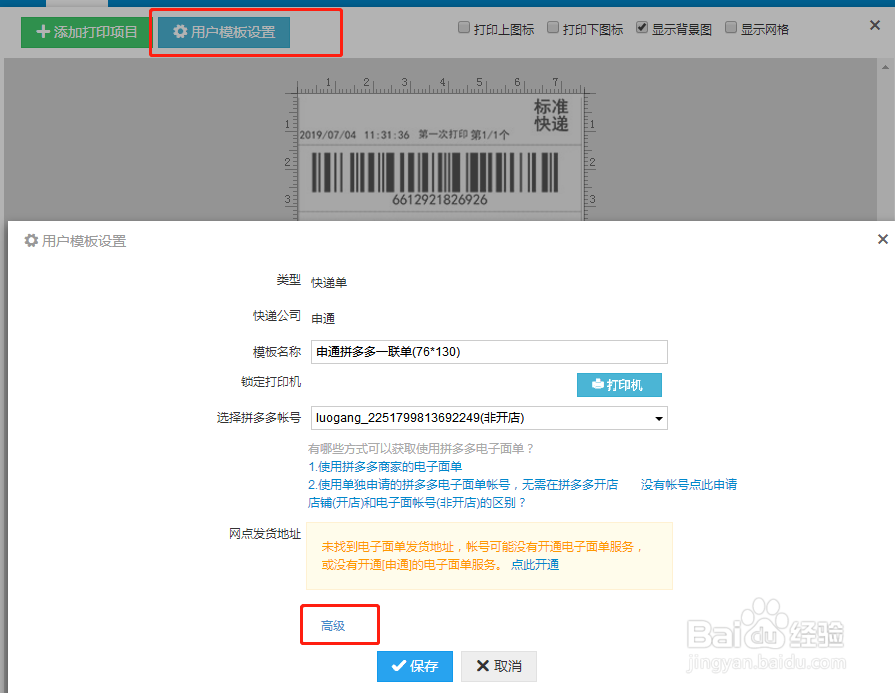Click the 打印机 button
Image resolution: width=895 pixels, height=693 pixels.
619,385
